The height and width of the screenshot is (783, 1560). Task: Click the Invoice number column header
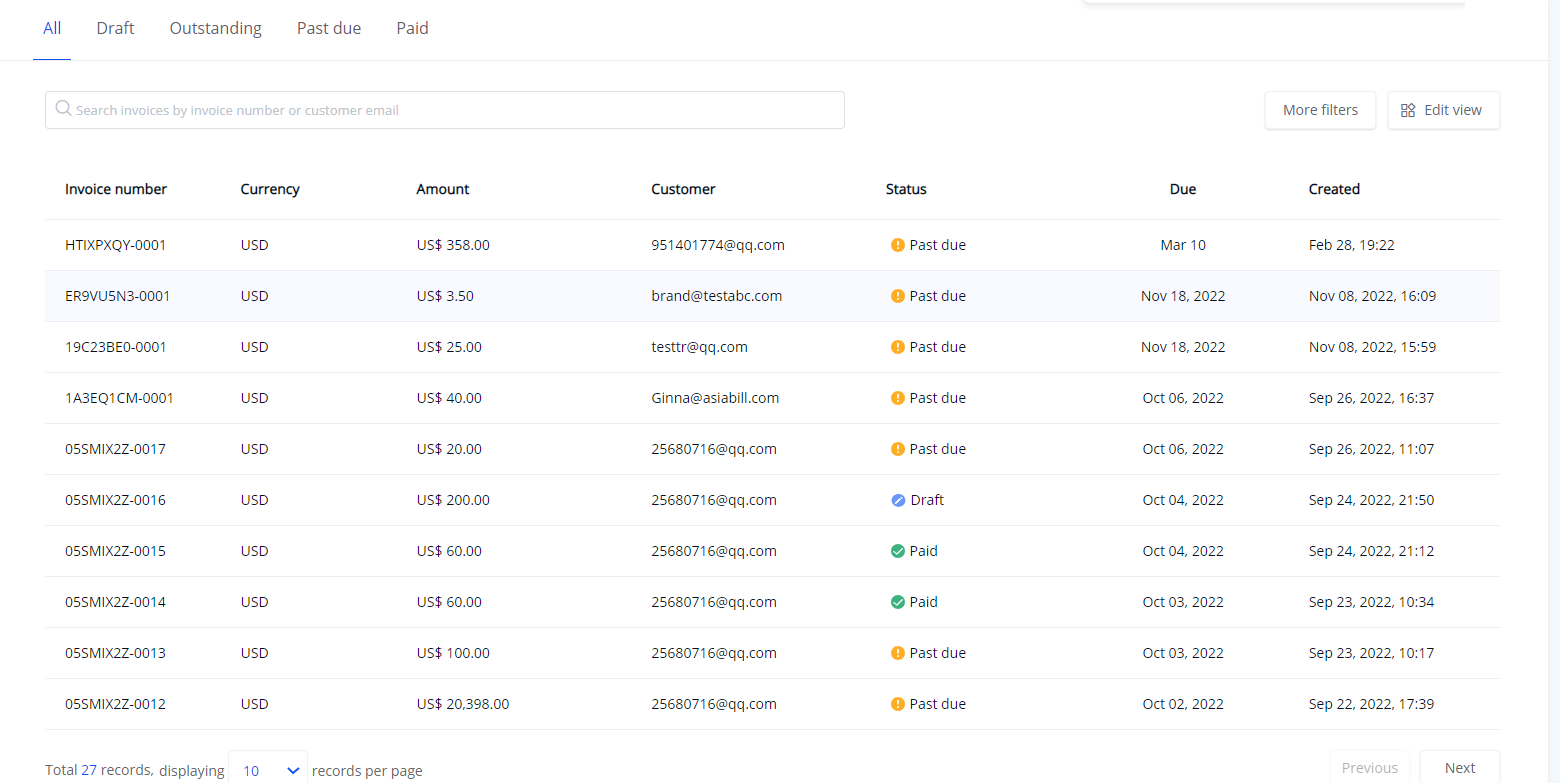[x=116, y=189]
